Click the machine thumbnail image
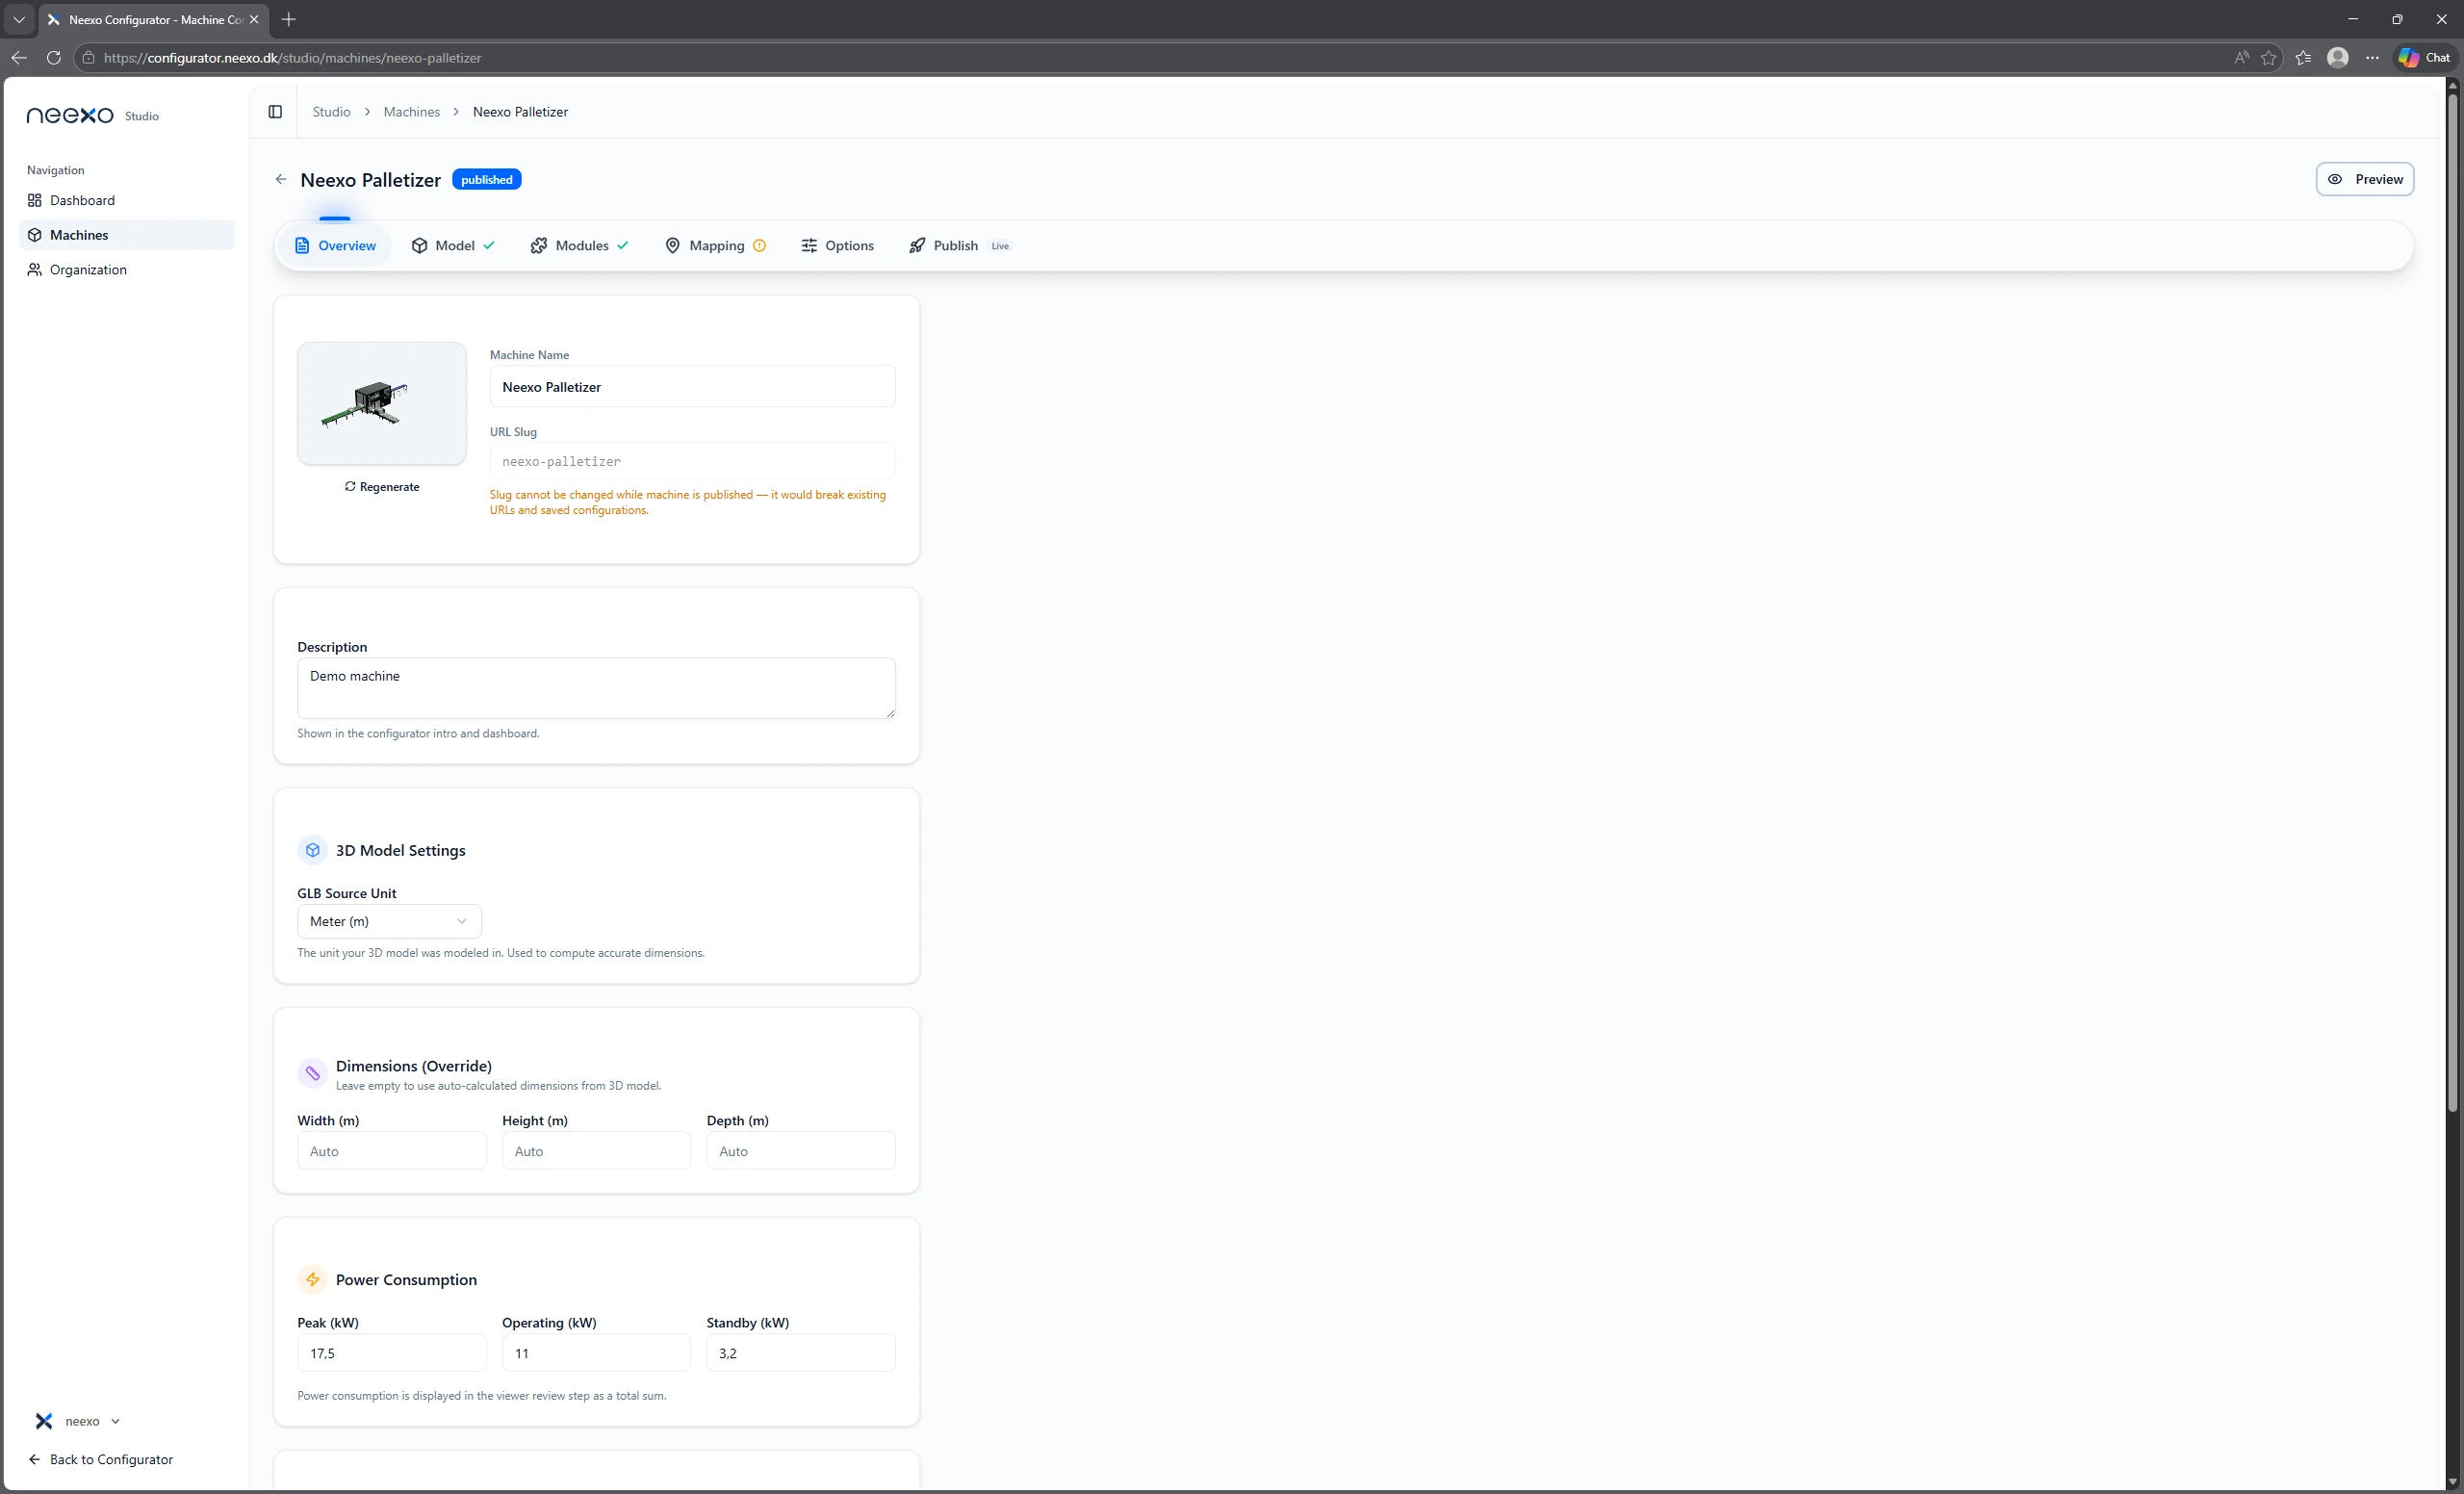This screenshot has width=2464, height=1494. point(382,404)
